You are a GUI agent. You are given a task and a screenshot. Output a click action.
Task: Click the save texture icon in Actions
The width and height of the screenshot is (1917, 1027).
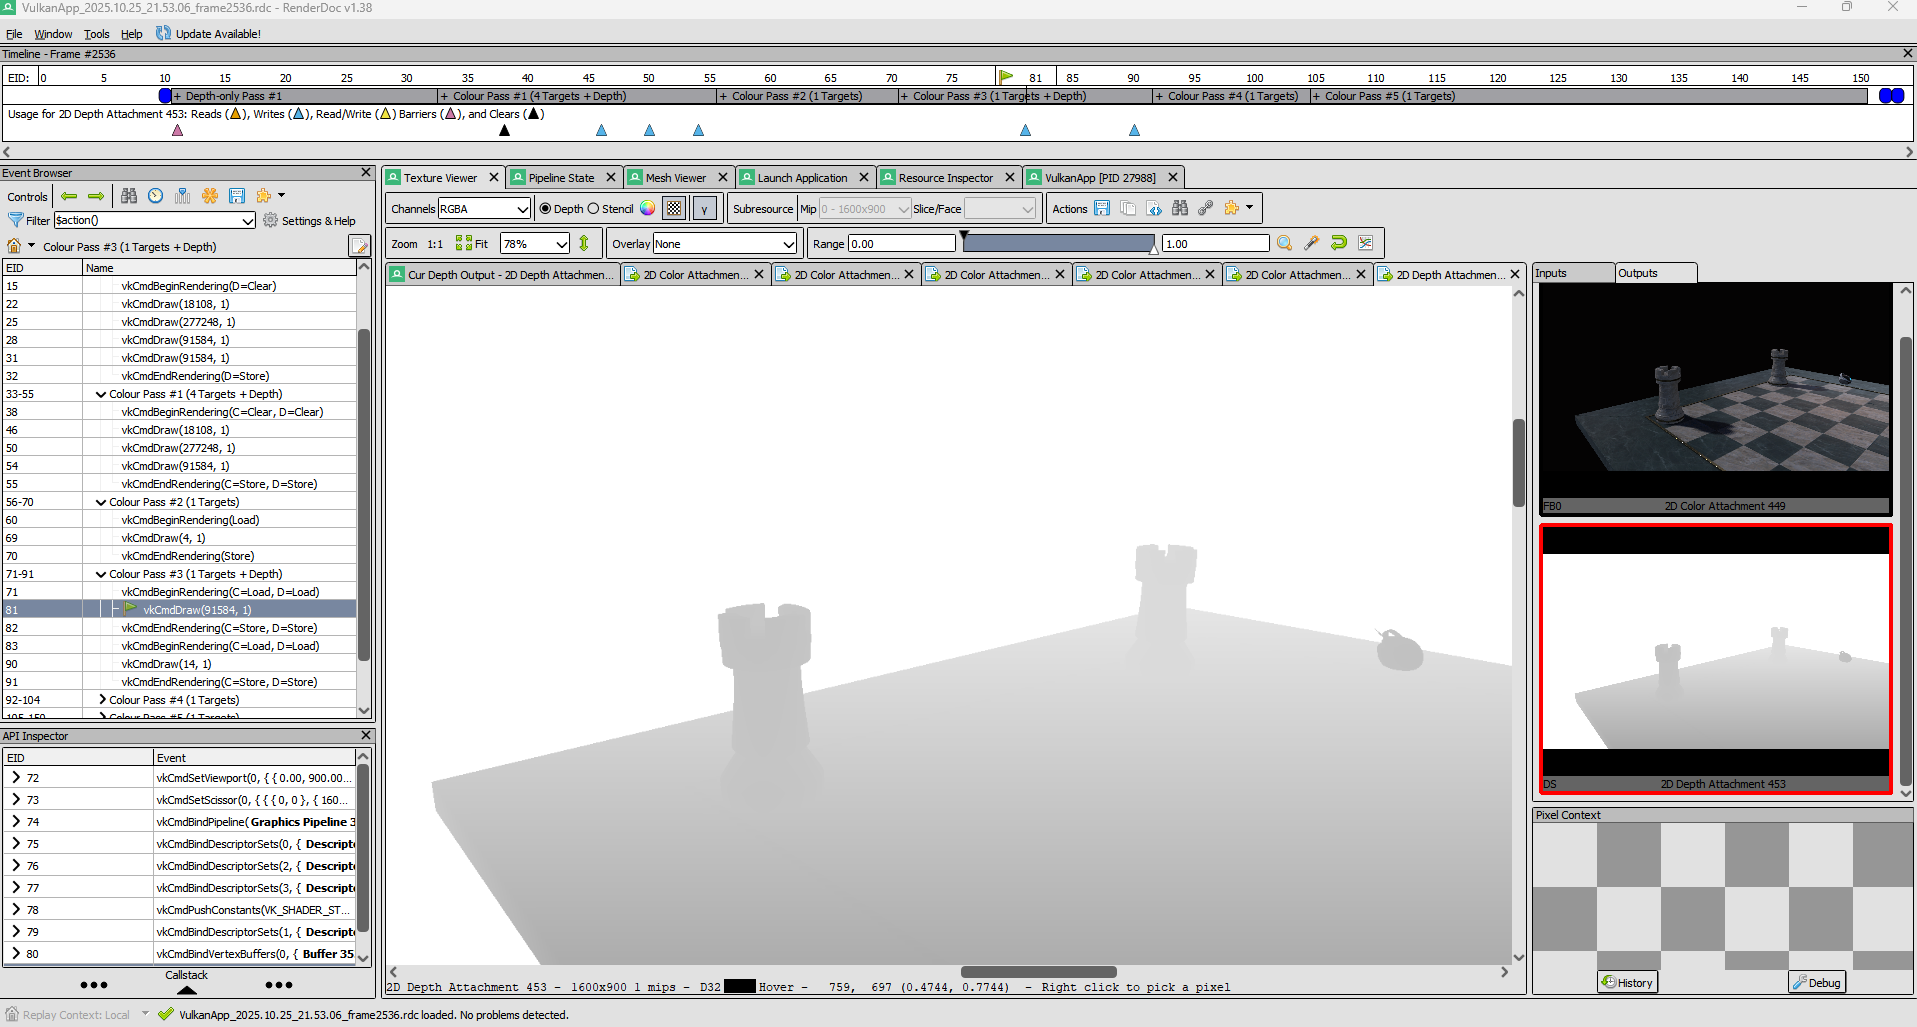tap(1102, 208)
